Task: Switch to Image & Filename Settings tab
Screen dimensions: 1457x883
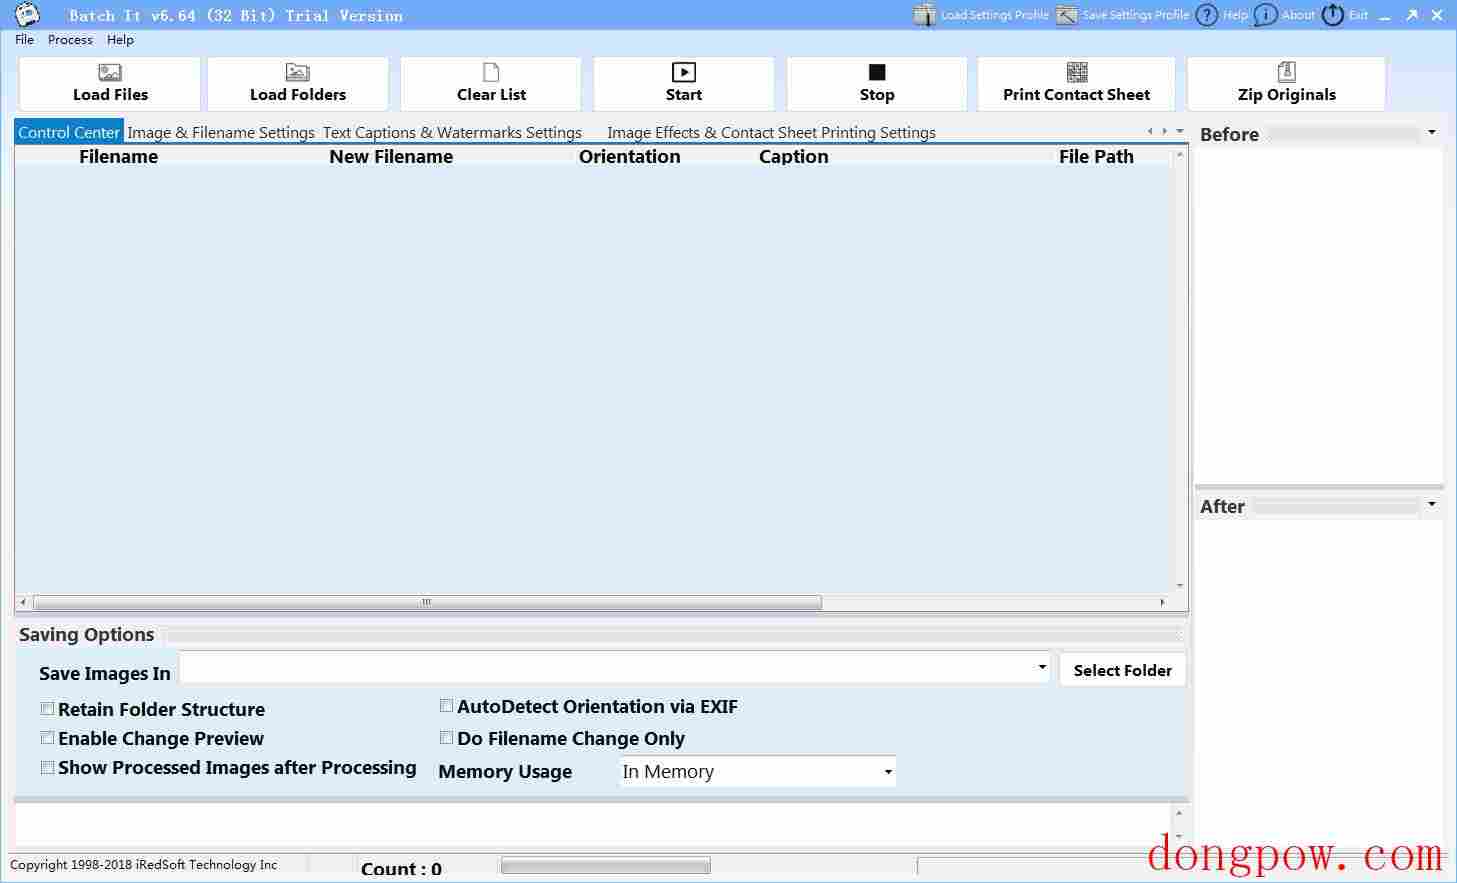Action: click(x=221, y=132)
